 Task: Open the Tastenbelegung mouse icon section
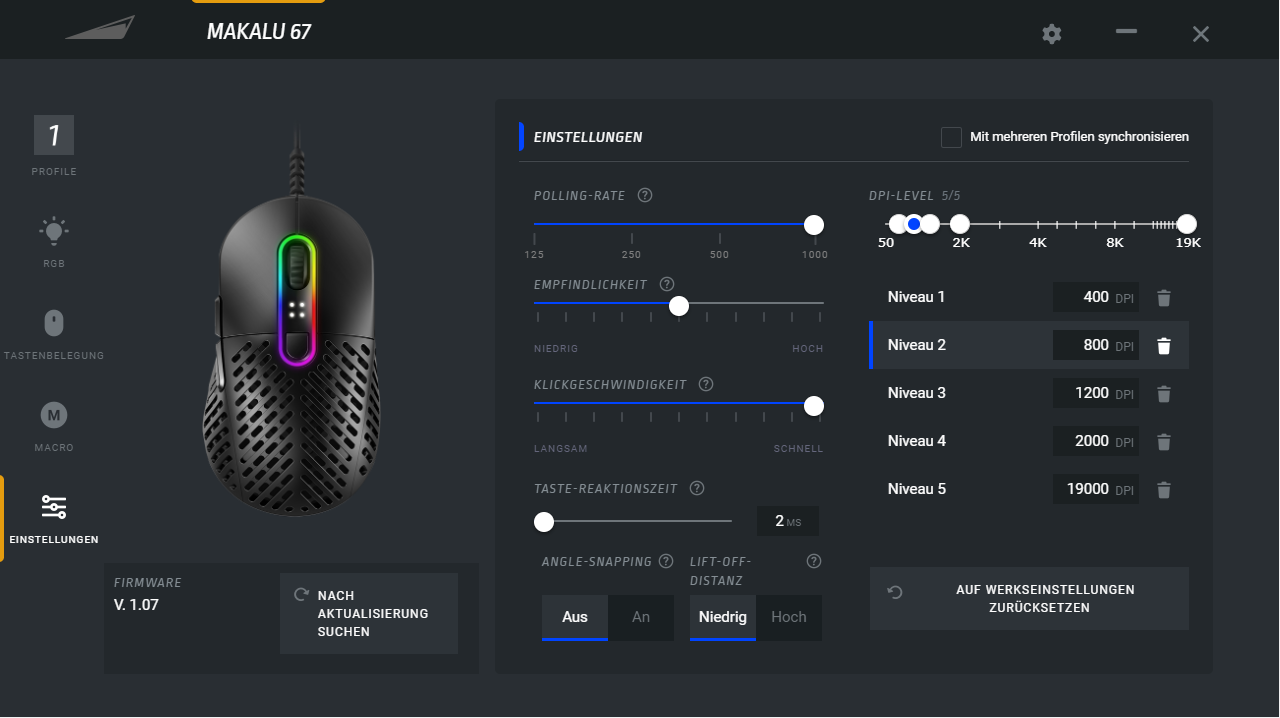point(54,334)
